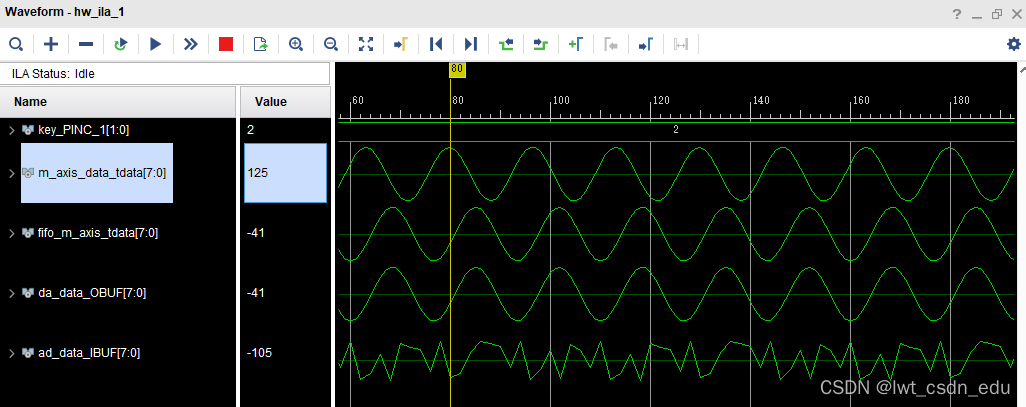Expand m_axis_data_tdata[7:0] signal bus
The height and width of the screenshot is (407, 1026).
(11, 173)
